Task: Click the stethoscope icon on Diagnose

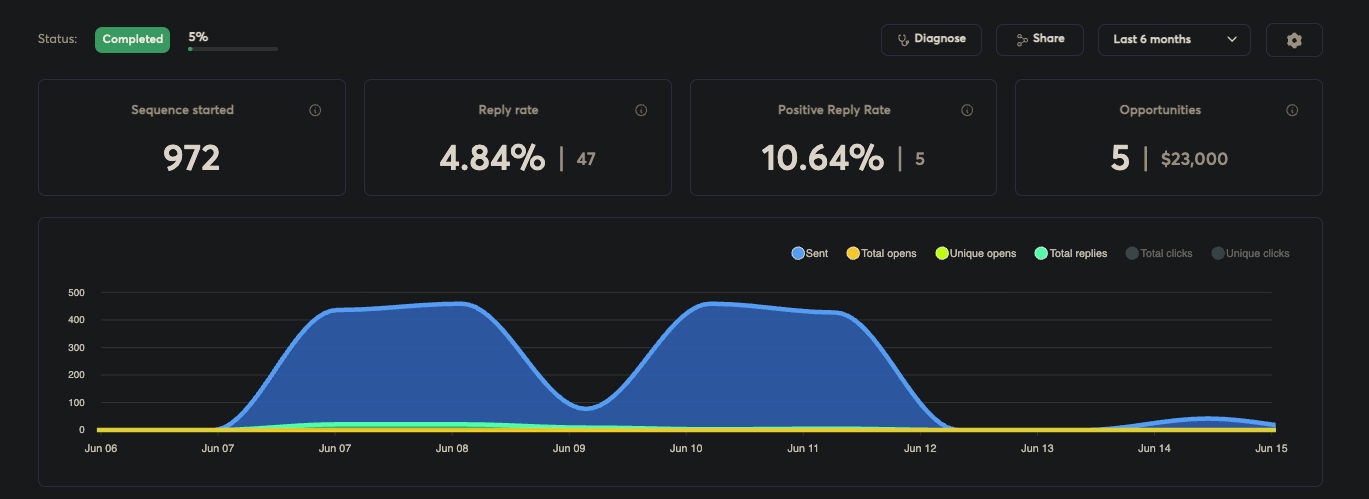Action: [903, 40]
